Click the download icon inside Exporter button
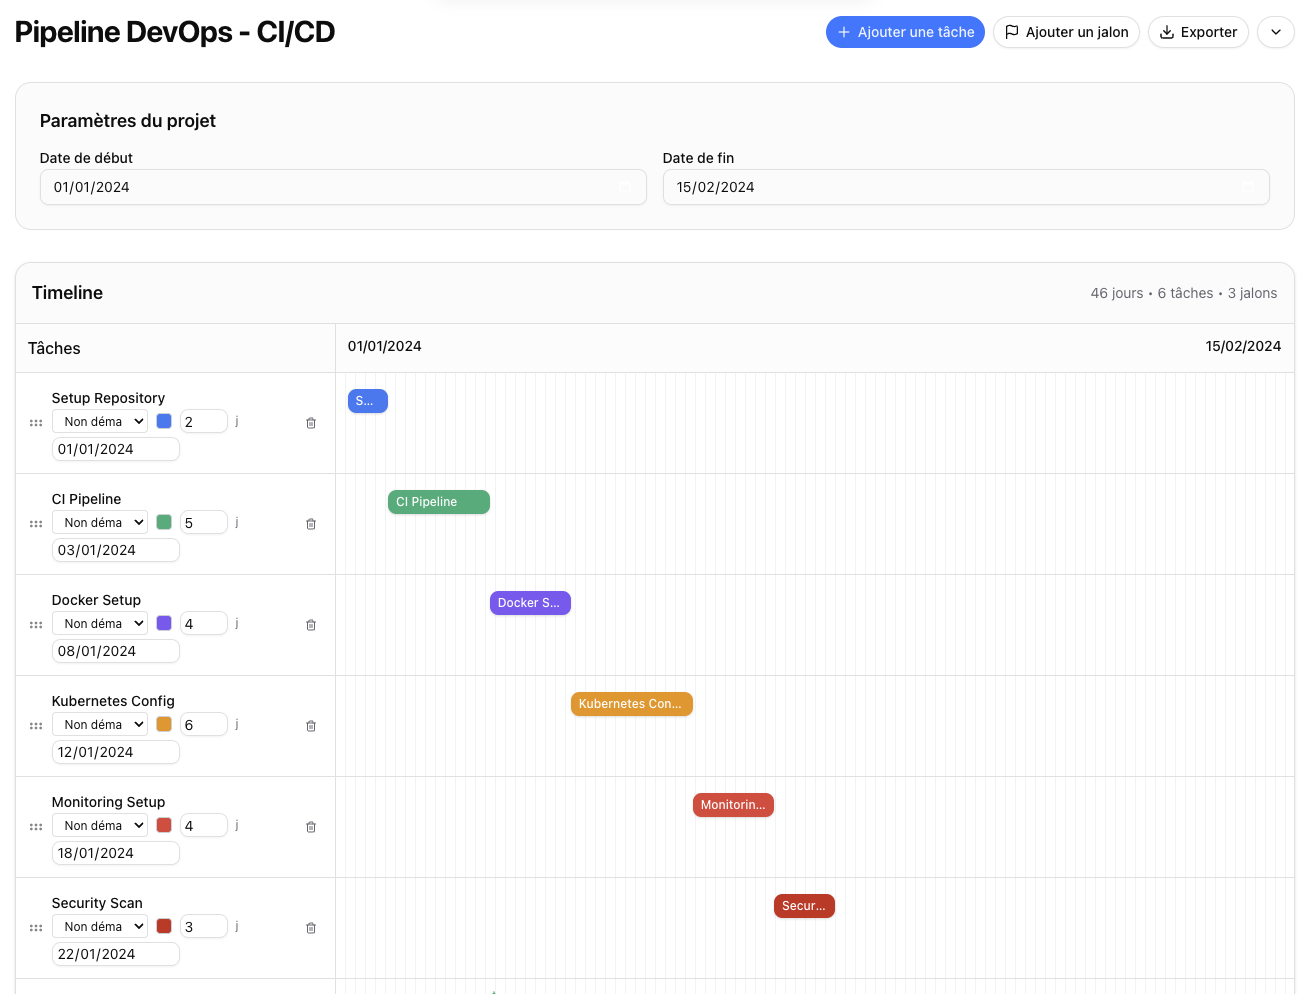This screenshot has height=994, width=1315. [1165, 32]
